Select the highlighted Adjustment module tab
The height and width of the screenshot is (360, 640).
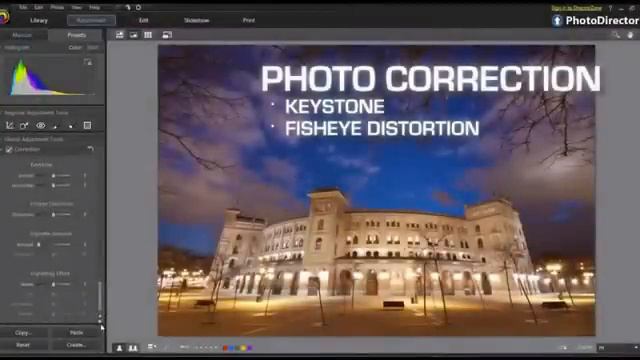(x=91, y=20)
